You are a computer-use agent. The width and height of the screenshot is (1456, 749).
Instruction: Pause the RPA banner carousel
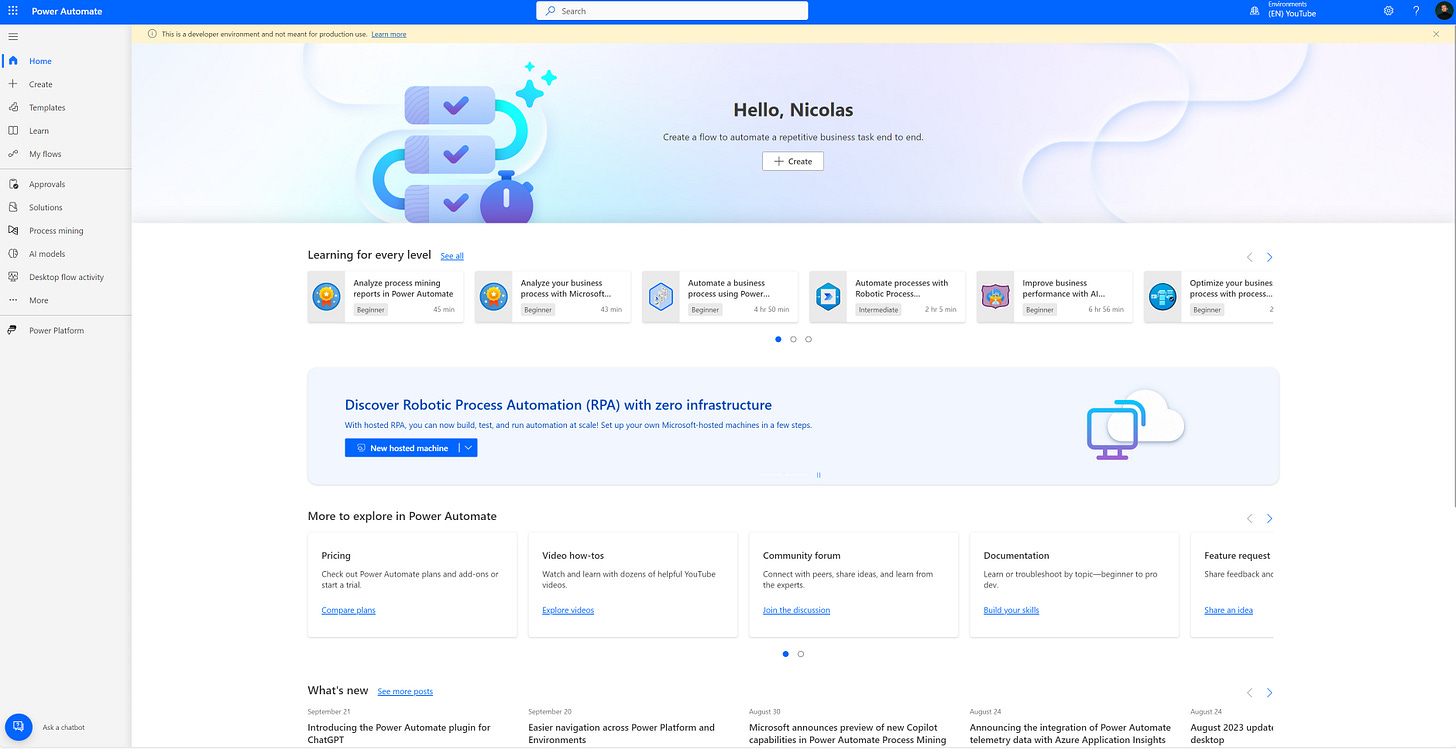pyautogui.click(x=819, y=475)
